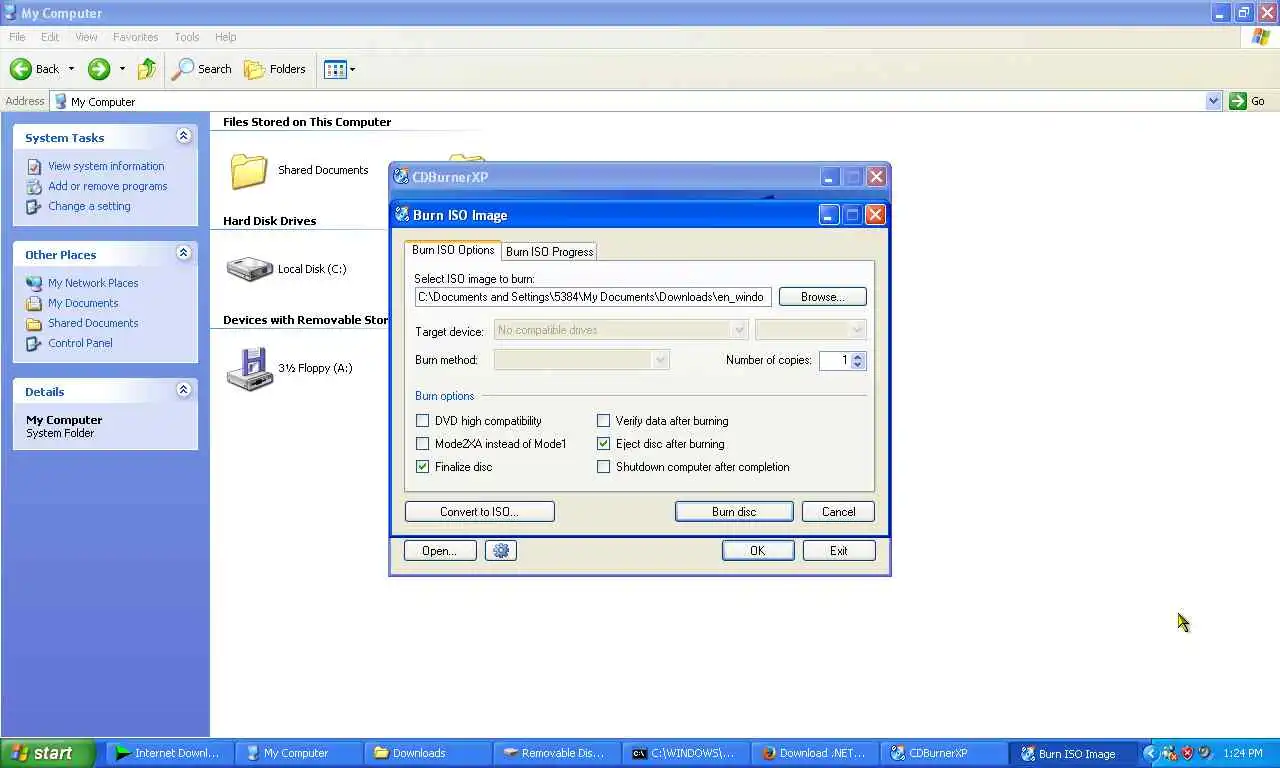Open My Documents in Other Places
Viewport: 1280px width, 768px height.
pyautogui.click(x=83, y=303)
